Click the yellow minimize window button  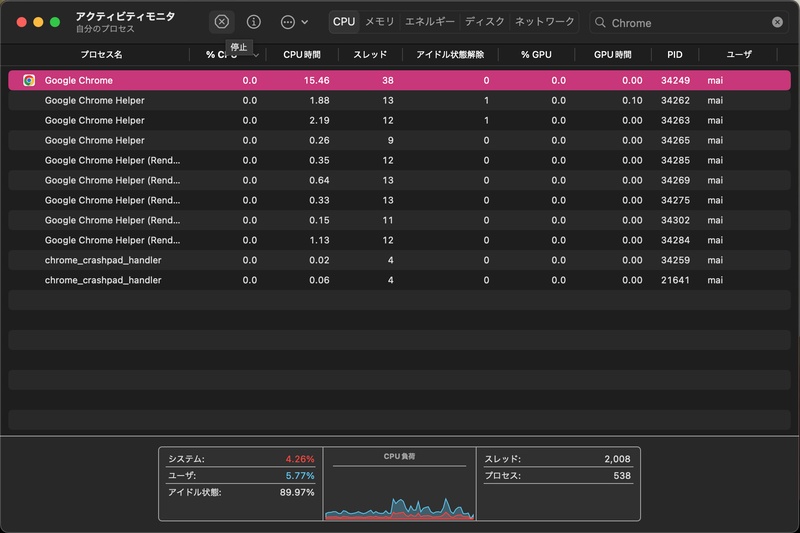tap(38, 22)
